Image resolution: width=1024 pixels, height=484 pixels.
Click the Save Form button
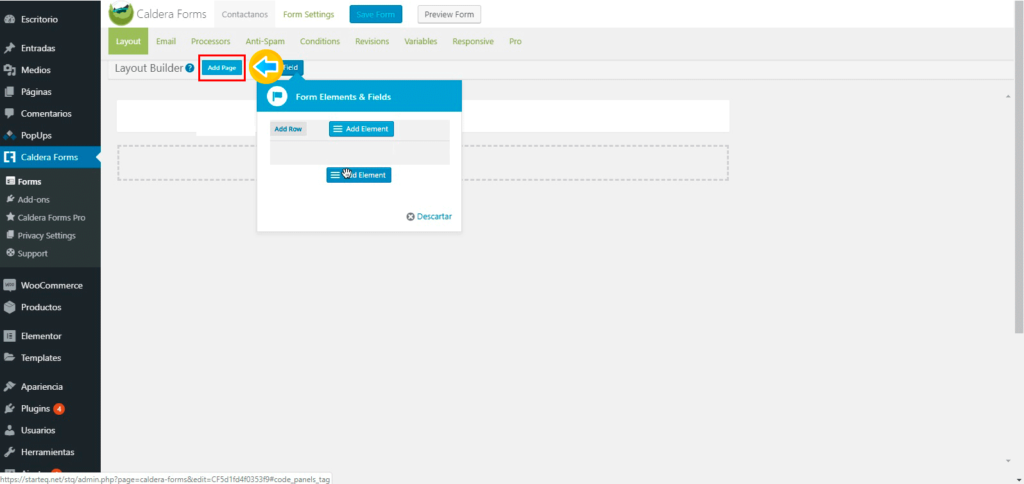(x=375, y=14)
